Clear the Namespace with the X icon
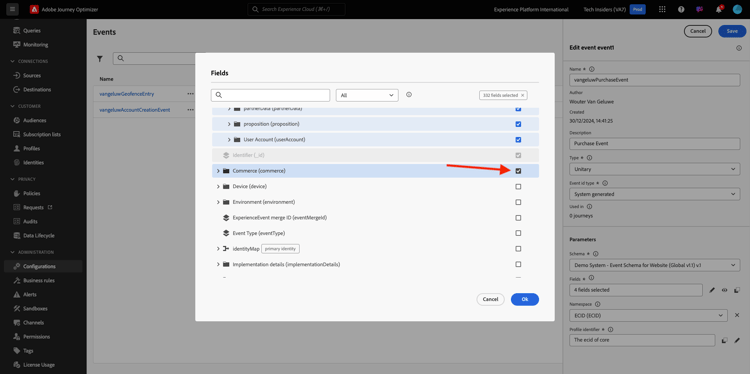Viewport: 750px width, 374px height. (x=737, y=315)
